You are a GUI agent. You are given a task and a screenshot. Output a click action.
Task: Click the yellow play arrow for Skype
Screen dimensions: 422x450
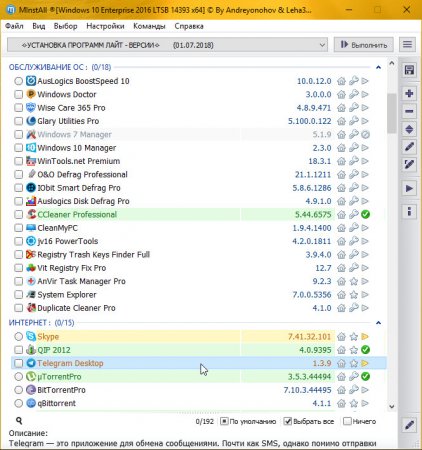[x=365, y=337]
